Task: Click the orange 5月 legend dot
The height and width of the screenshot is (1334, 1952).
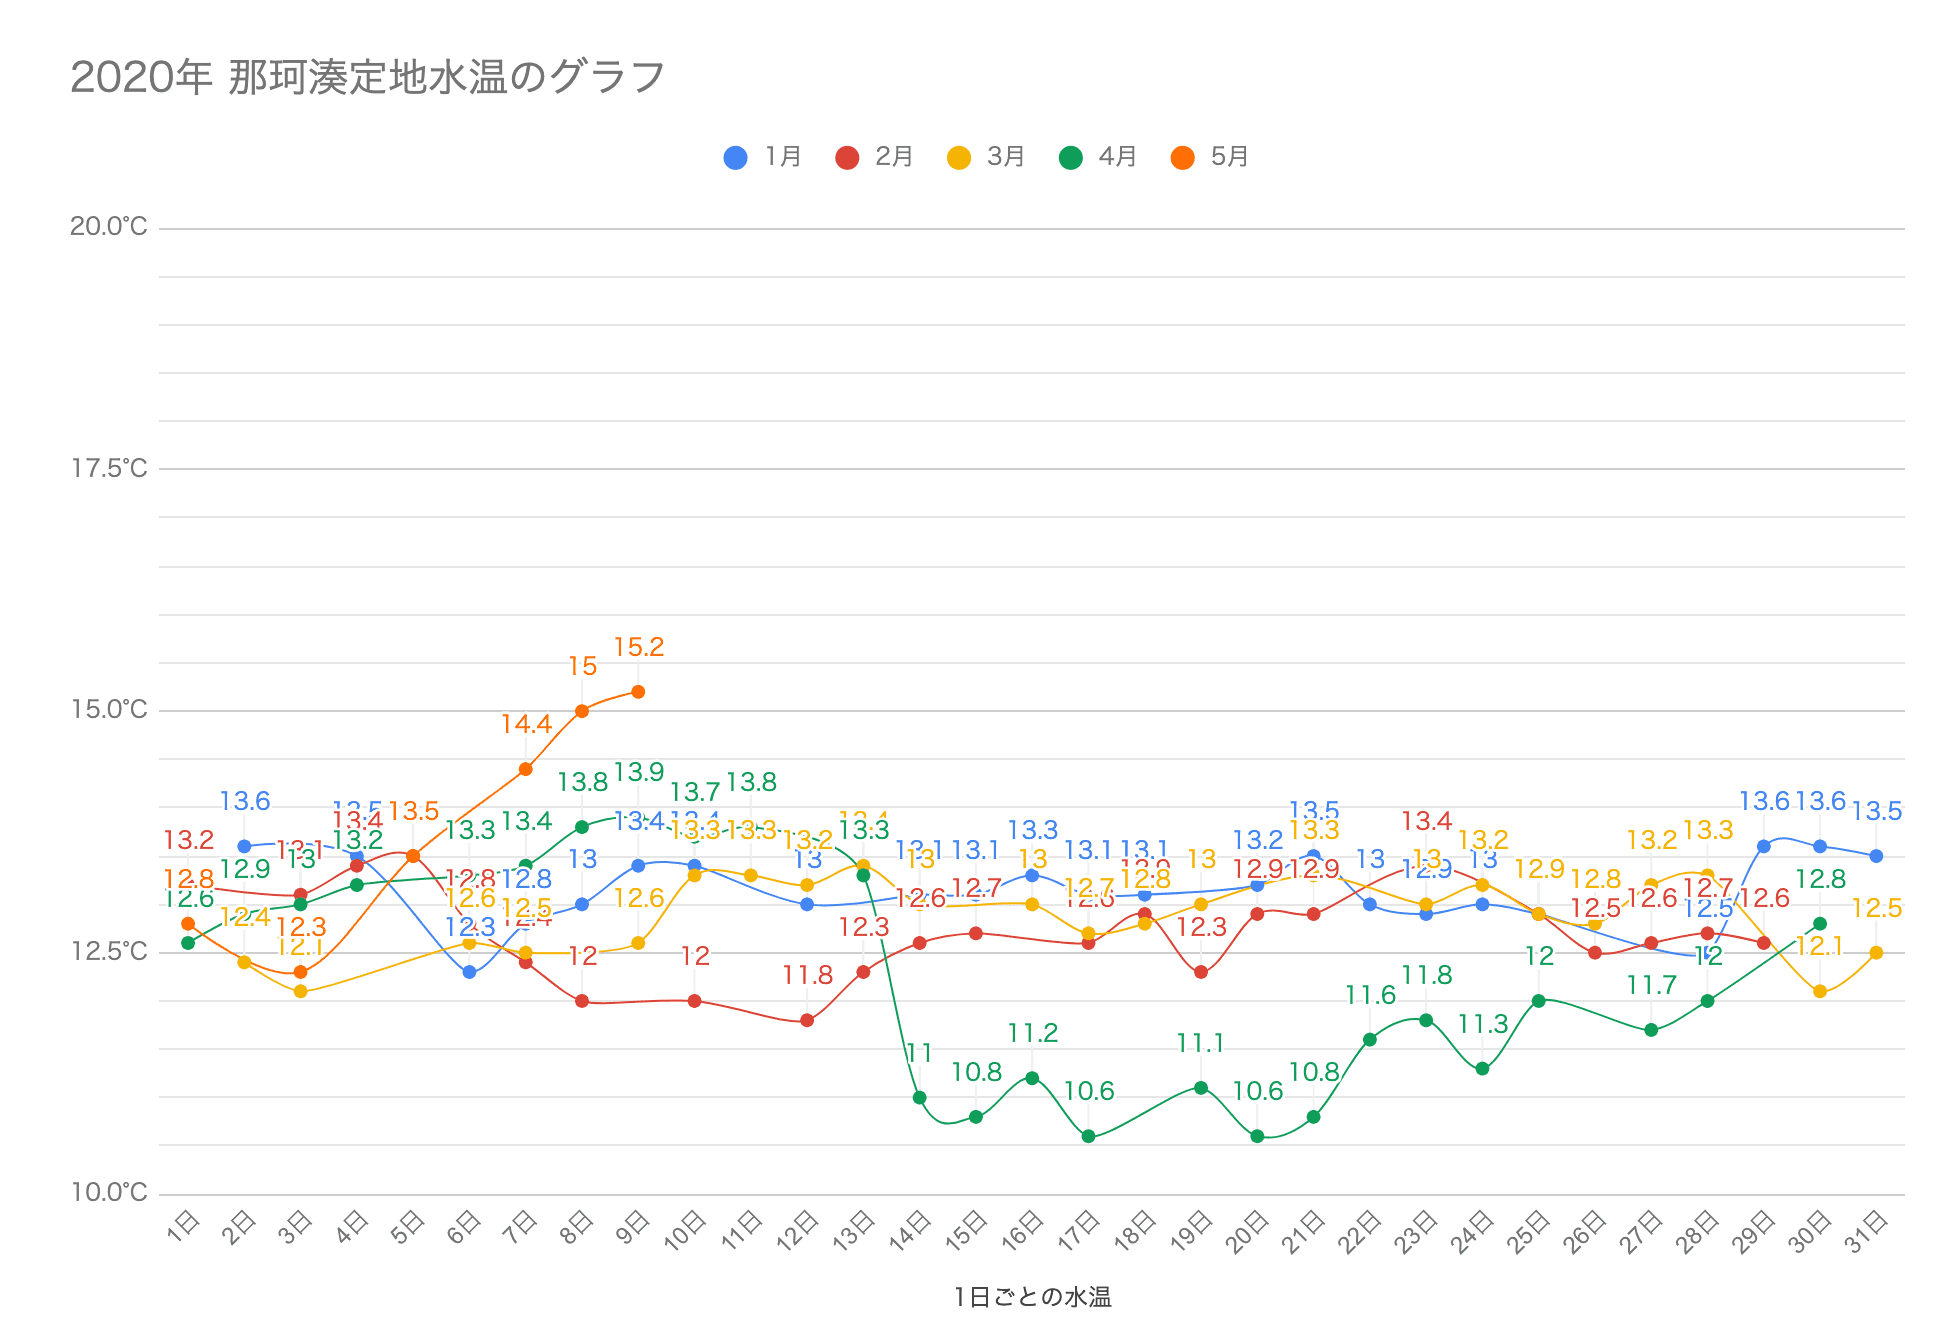Action: coord(1183,158)
